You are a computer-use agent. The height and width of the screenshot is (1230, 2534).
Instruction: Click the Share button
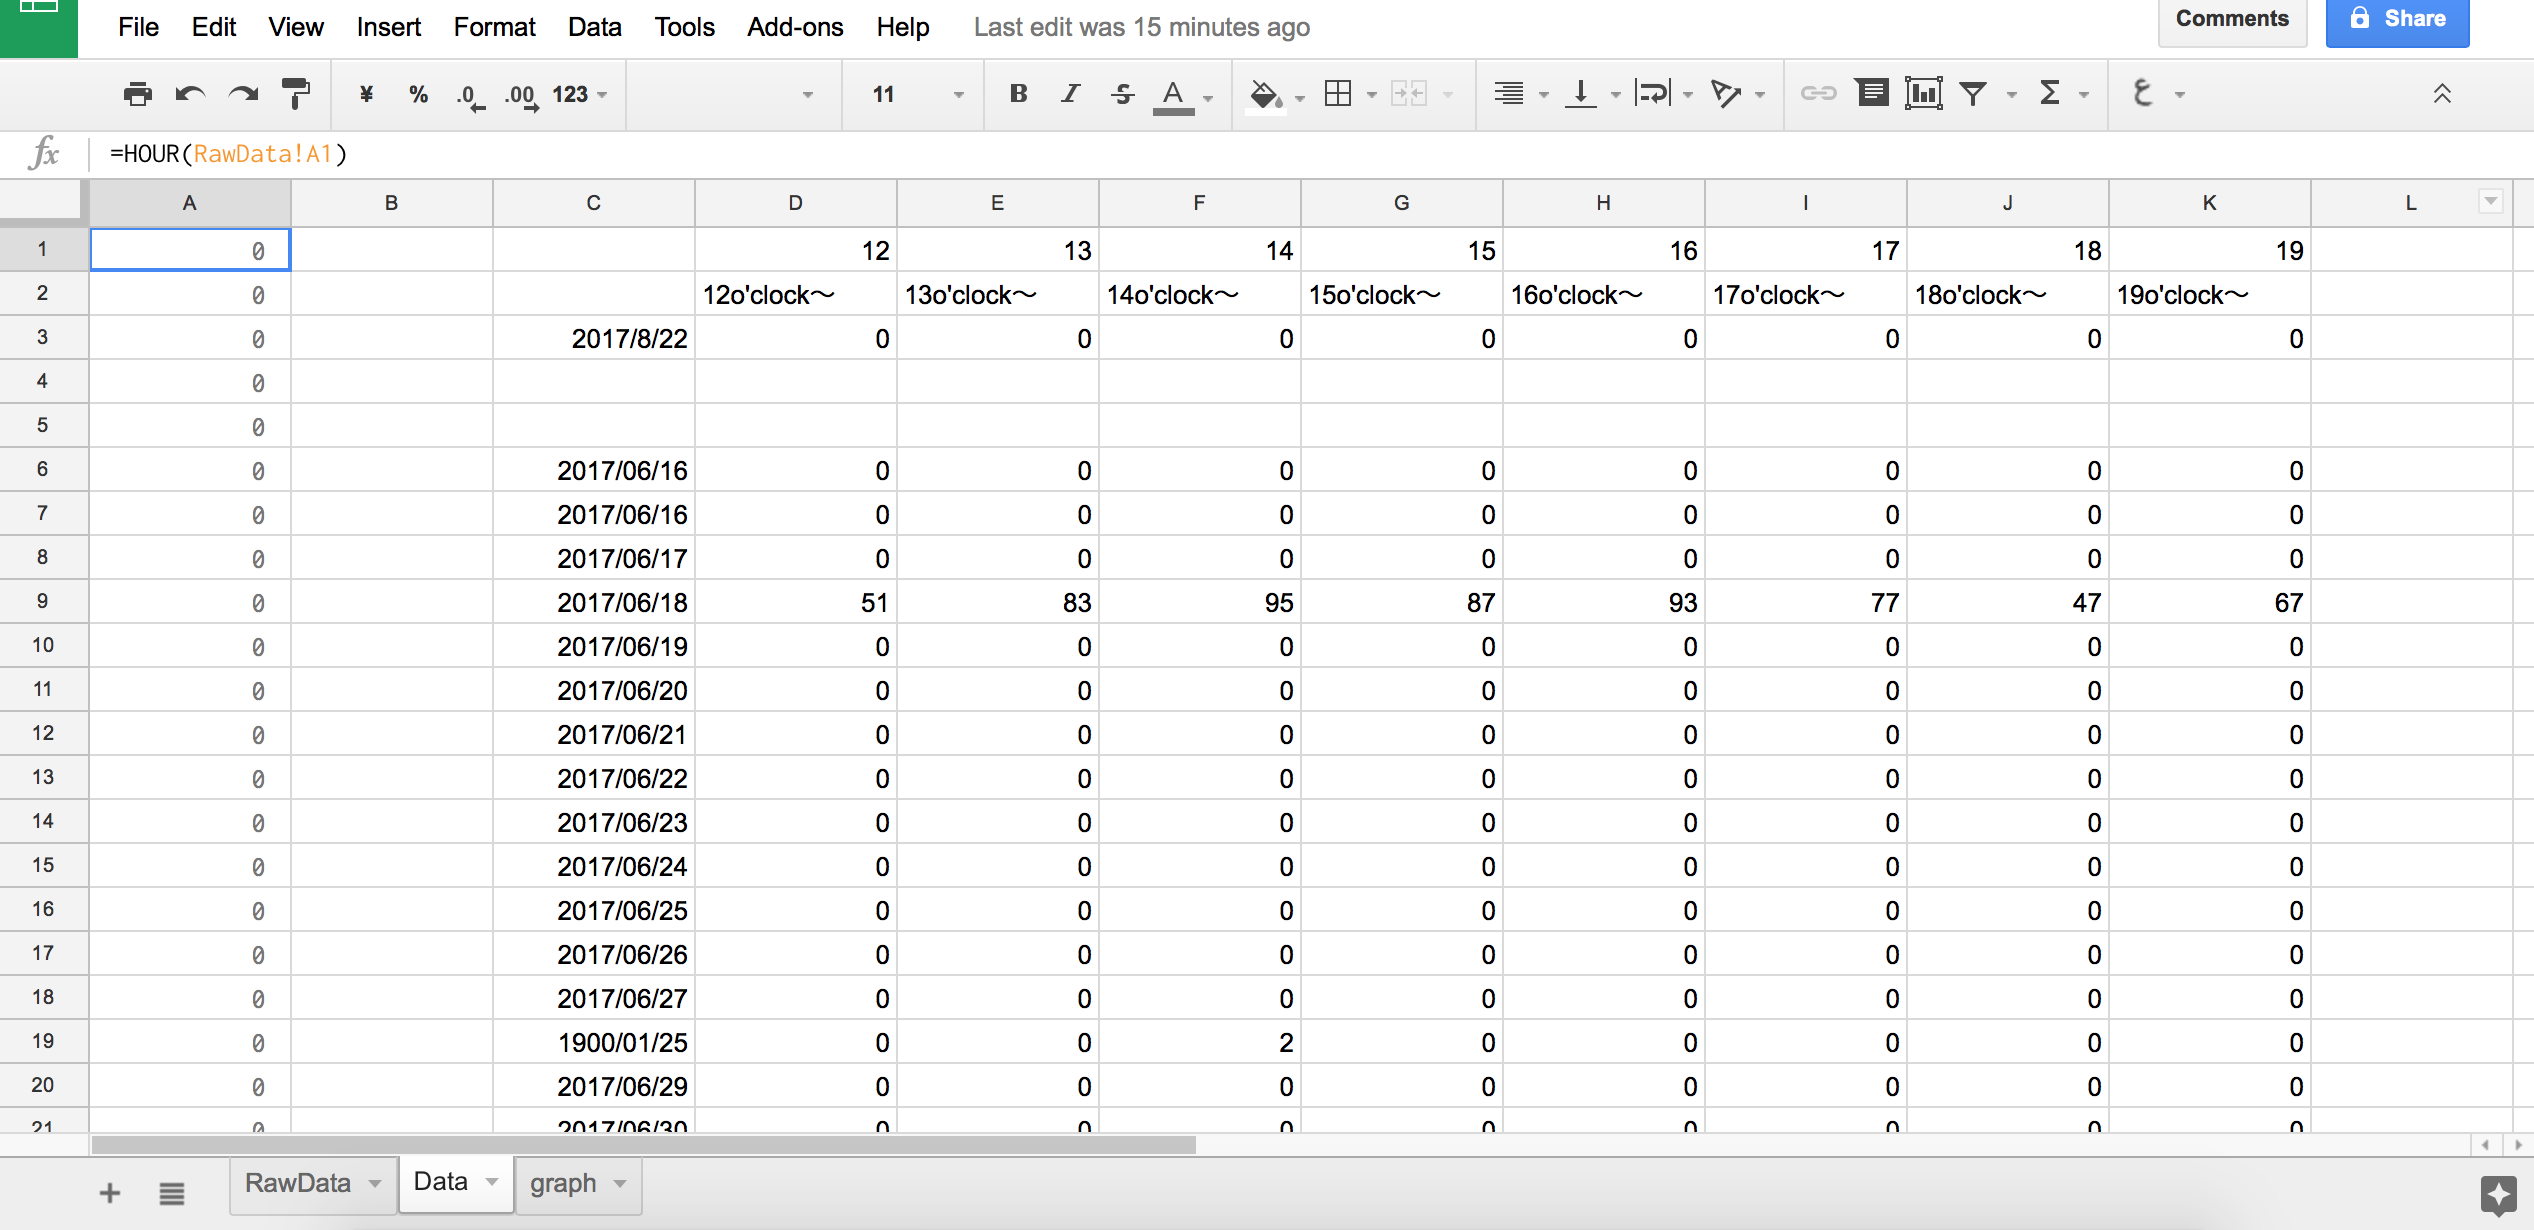pos(2397,20)
